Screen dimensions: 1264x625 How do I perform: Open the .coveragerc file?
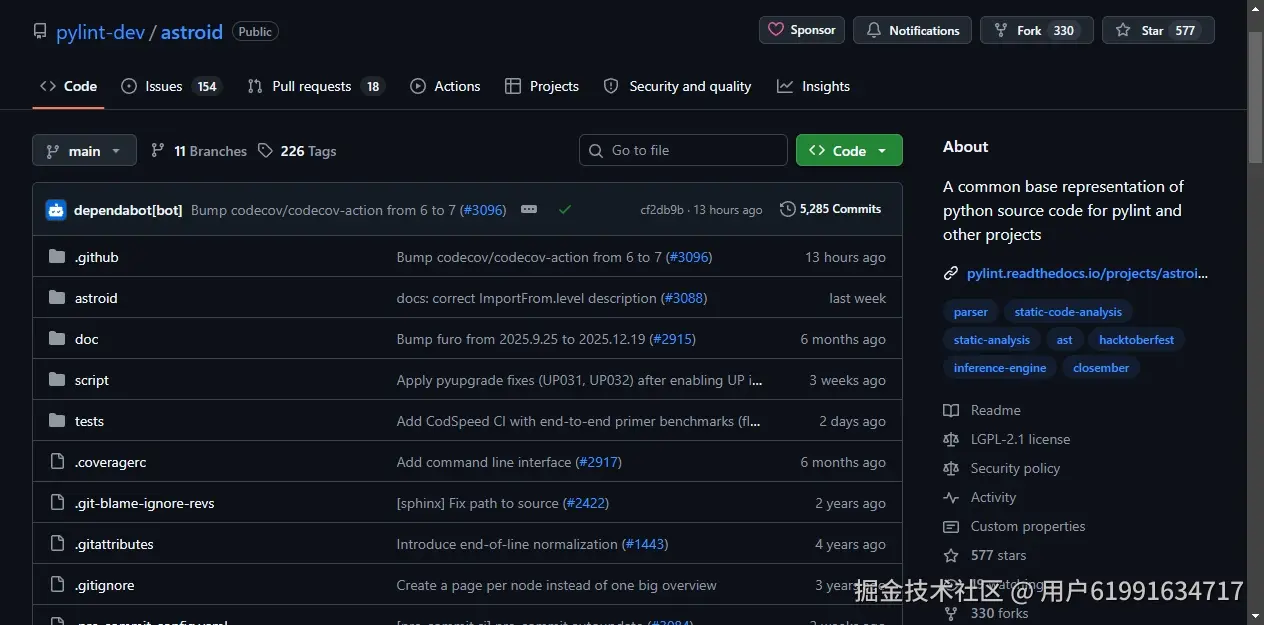(110, 462)
